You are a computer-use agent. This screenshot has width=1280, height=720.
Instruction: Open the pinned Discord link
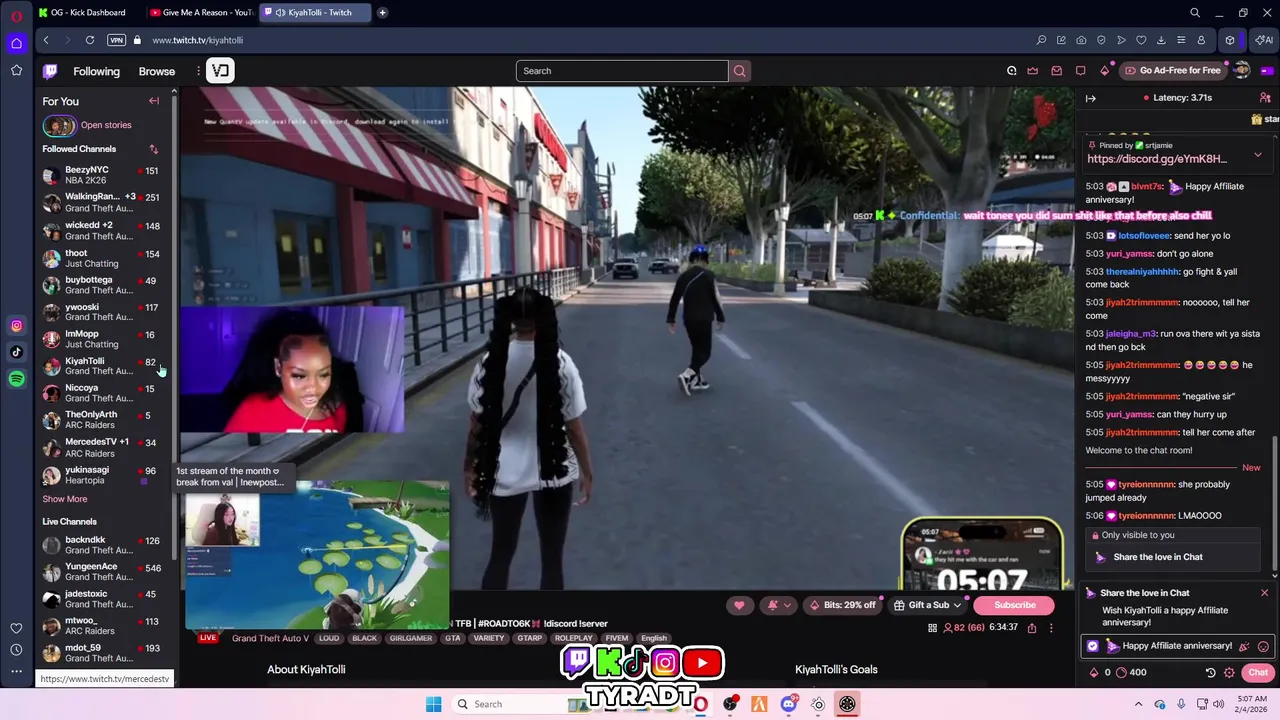point(1156,159)
